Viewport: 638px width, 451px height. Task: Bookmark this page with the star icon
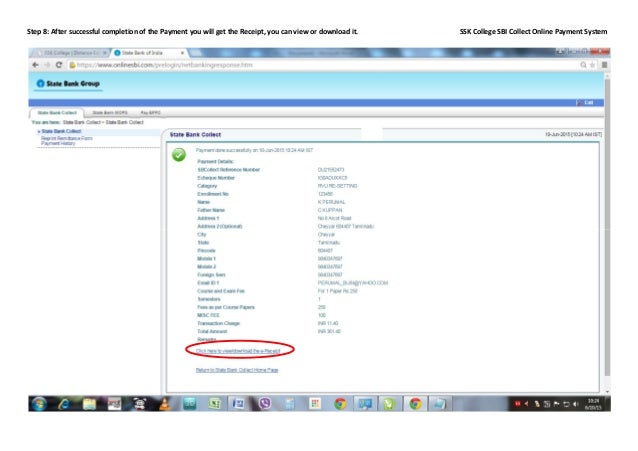click(x=592, y=65)
